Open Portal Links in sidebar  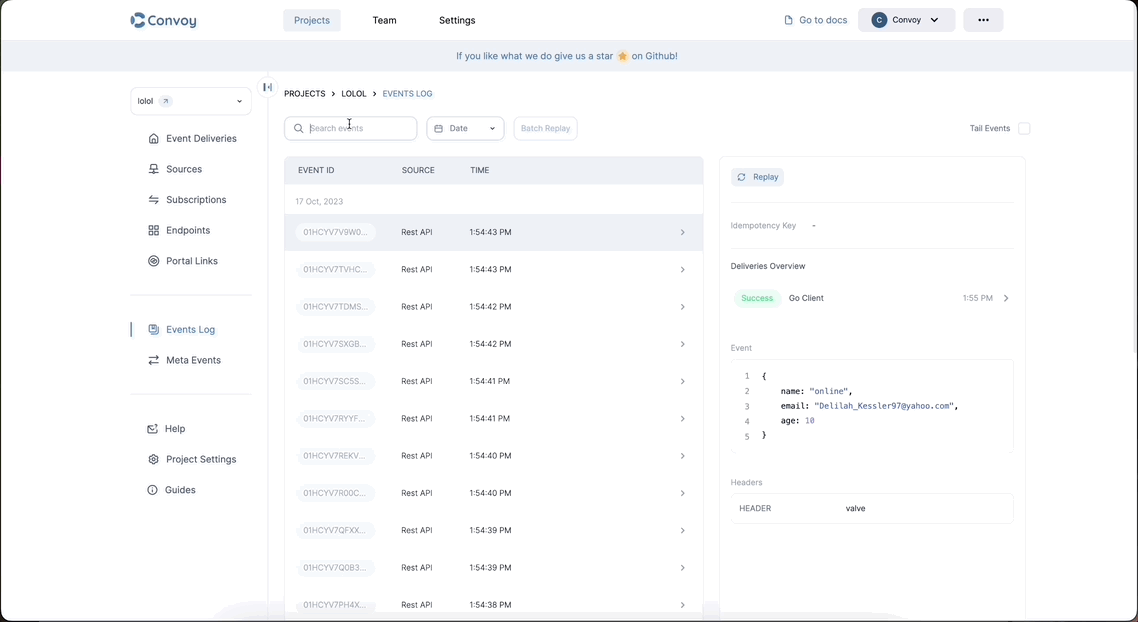coord(192,261)
